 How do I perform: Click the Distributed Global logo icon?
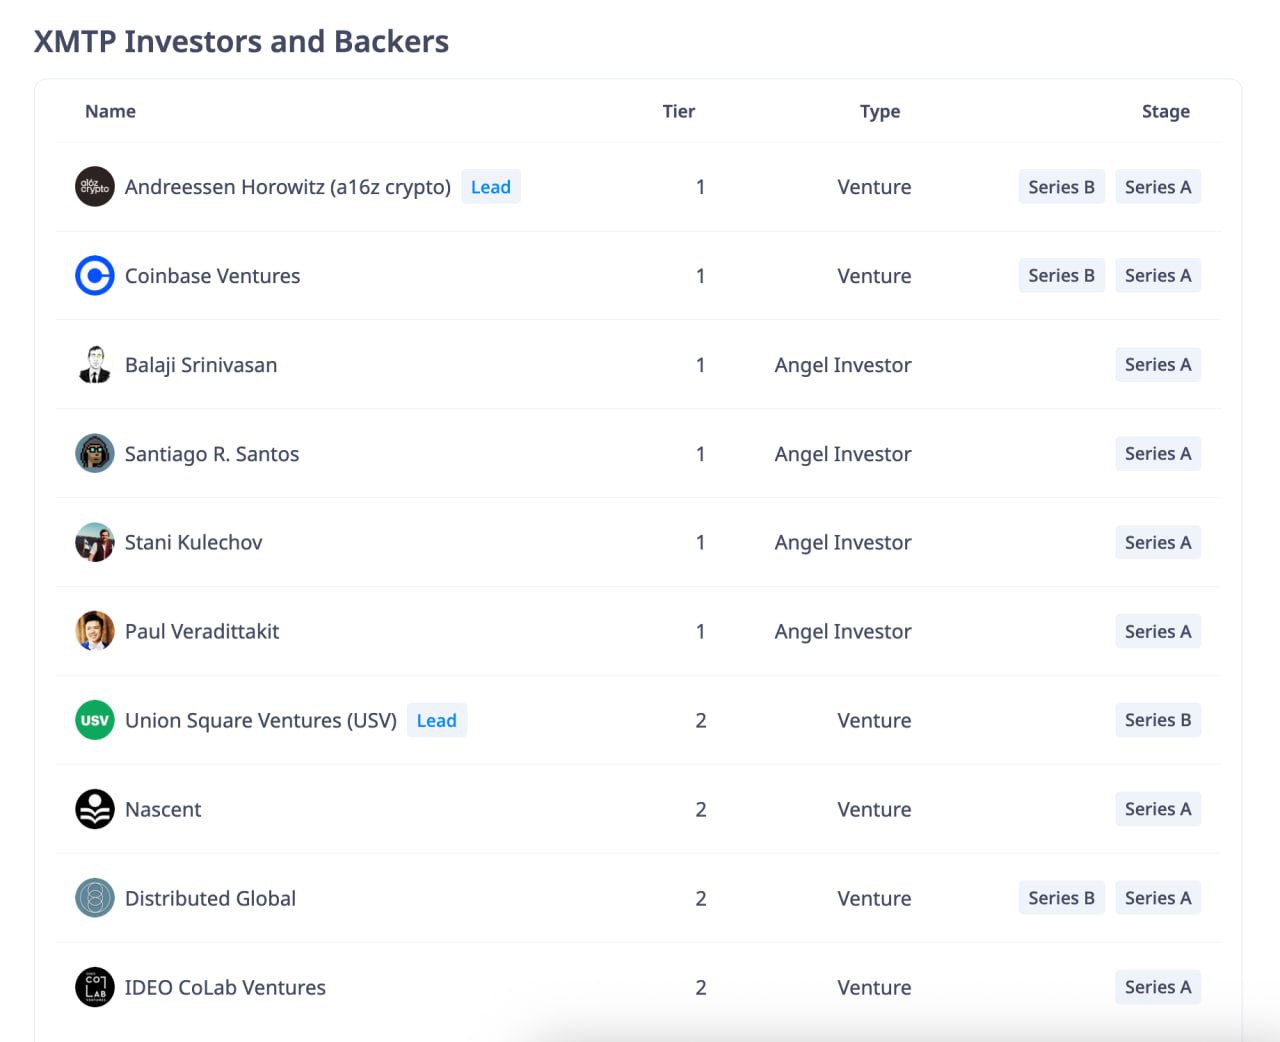coord(95,898)
